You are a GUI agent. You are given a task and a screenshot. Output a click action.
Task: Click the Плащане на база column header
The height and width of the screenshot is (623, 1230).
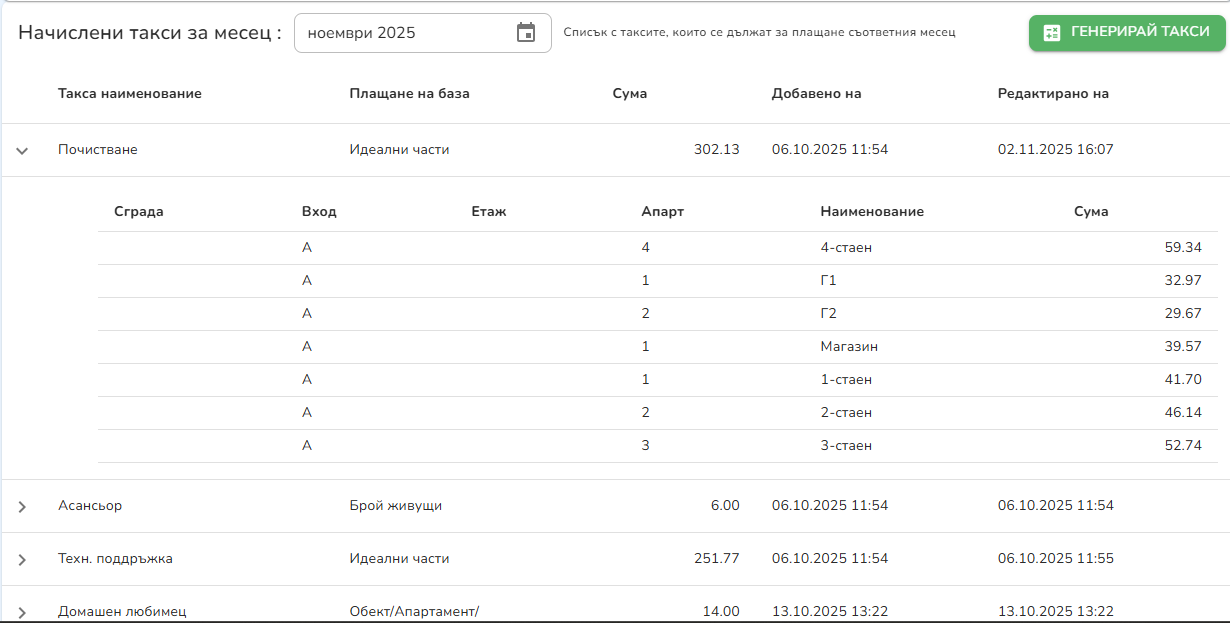(409, 94)
